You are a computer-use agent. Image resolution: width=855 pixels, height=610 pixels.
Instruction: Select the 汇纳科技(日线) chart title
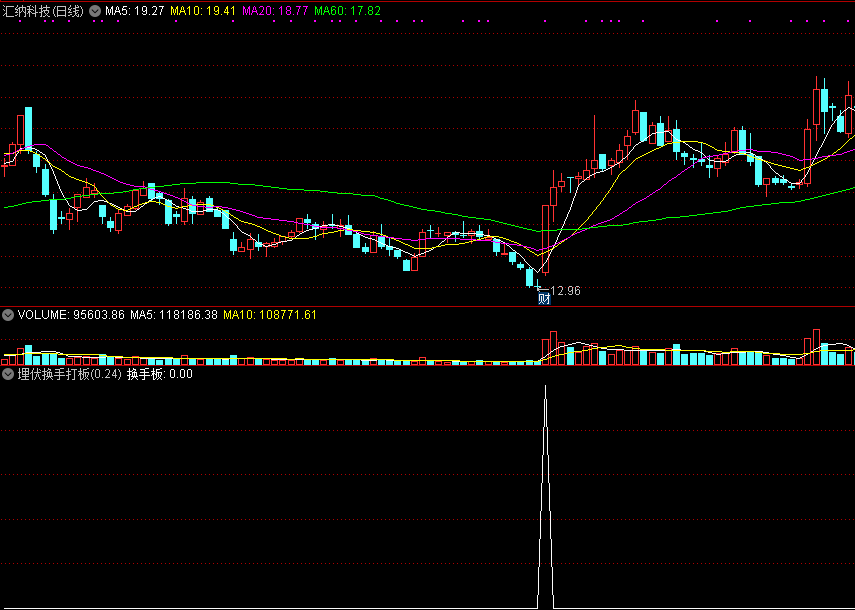click(43, 11)
